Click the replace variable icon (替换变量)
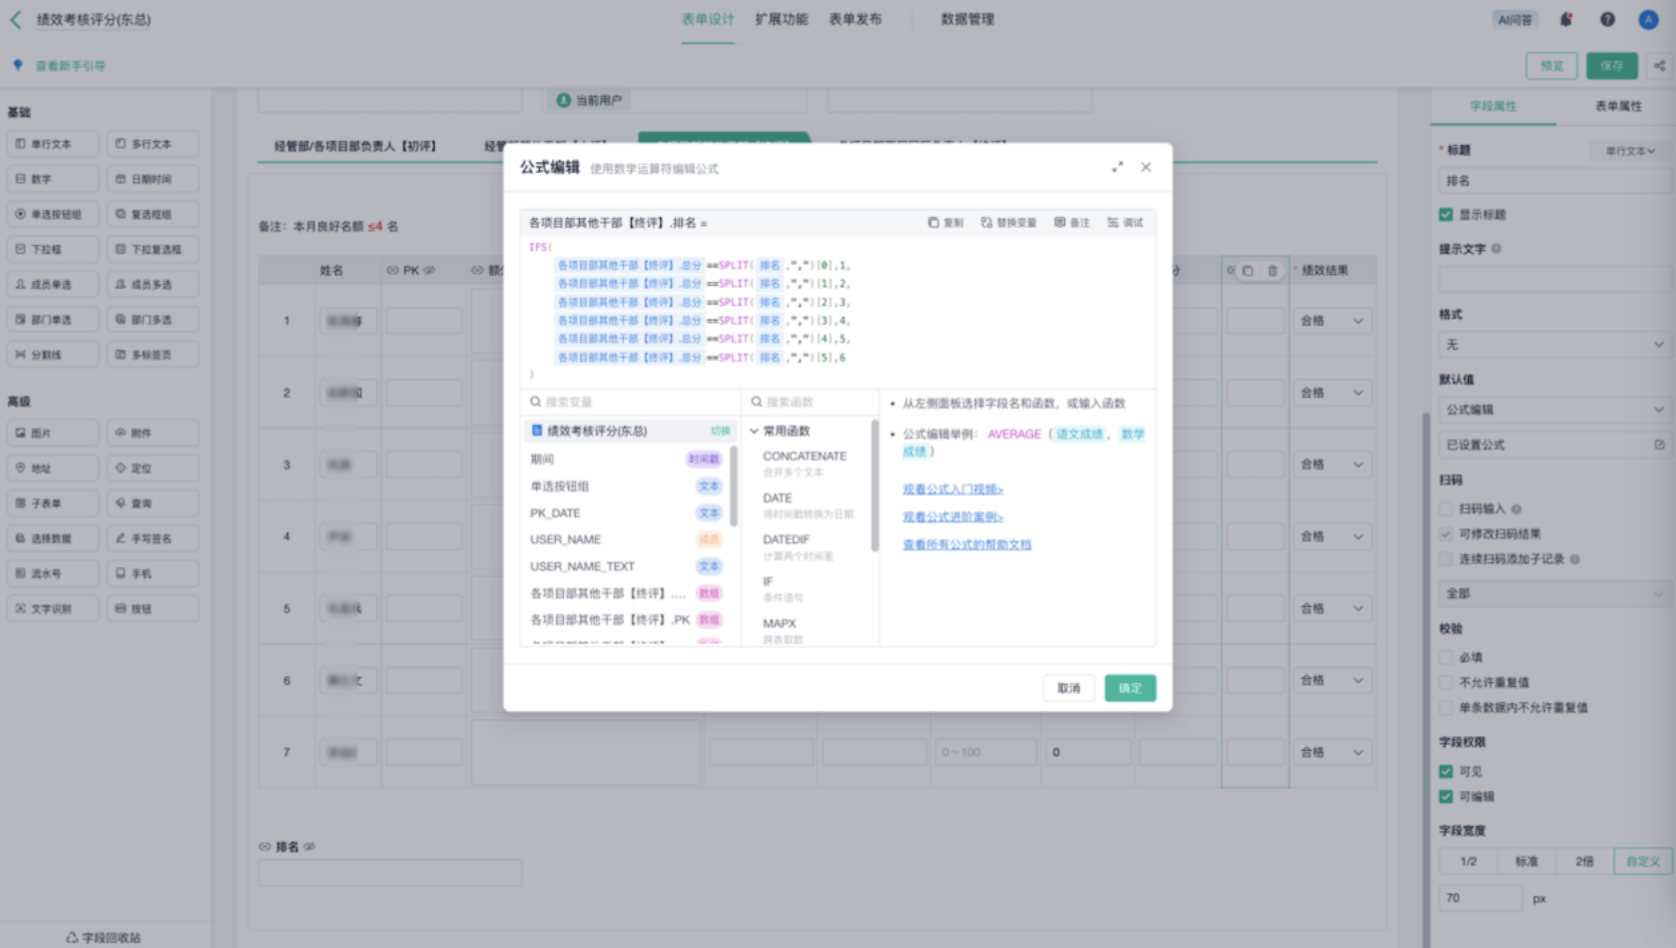Screen dimensions: 1676x948 point(1008,223)
